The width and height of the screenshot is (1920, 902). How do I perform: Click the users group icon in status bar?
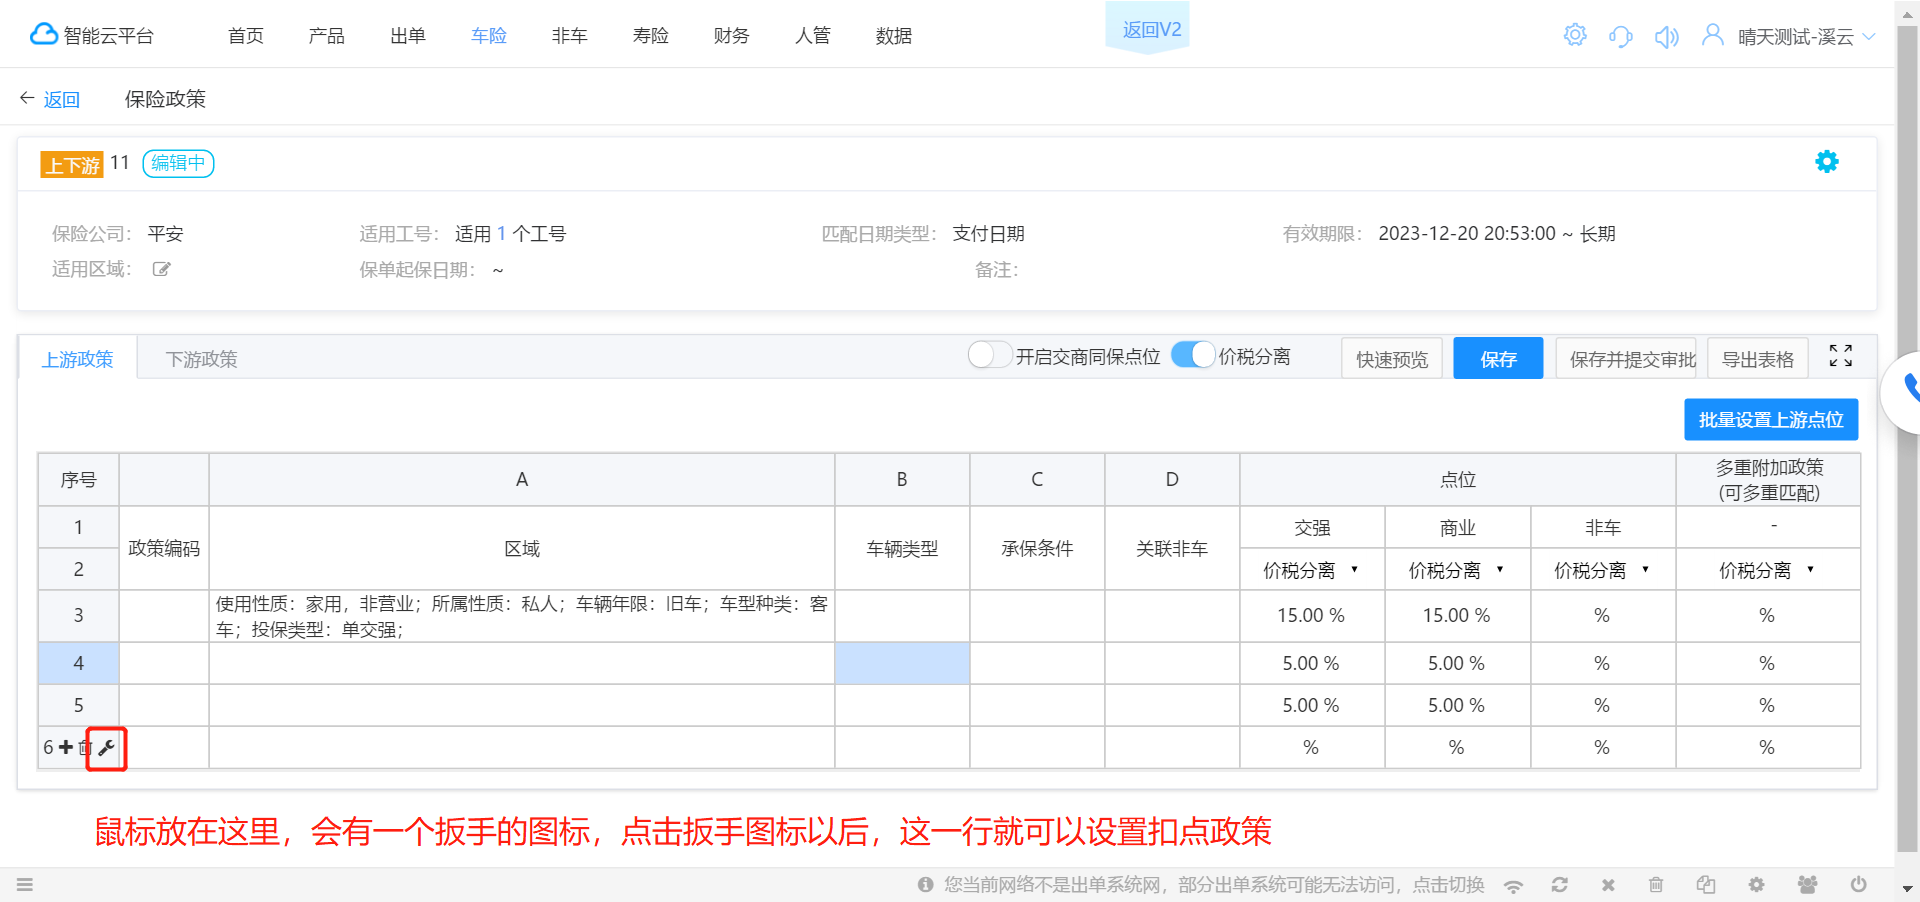(x=1807, y=885)
